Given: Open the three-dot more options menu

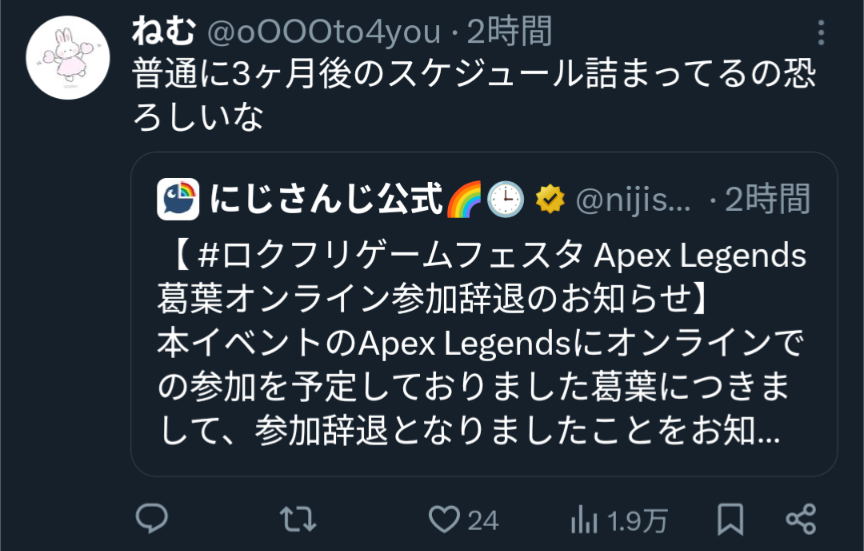Looking at the screenshot, I should (x=821, y=33).
